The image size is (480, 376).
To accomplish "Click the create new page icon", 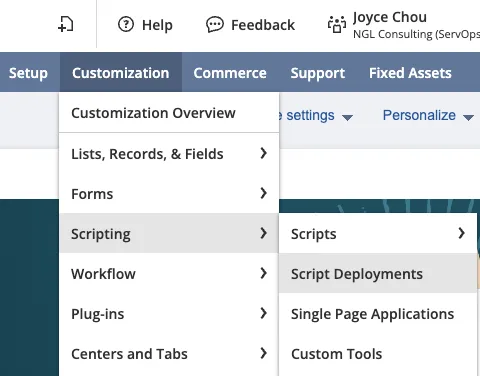I will coord(65,25).
